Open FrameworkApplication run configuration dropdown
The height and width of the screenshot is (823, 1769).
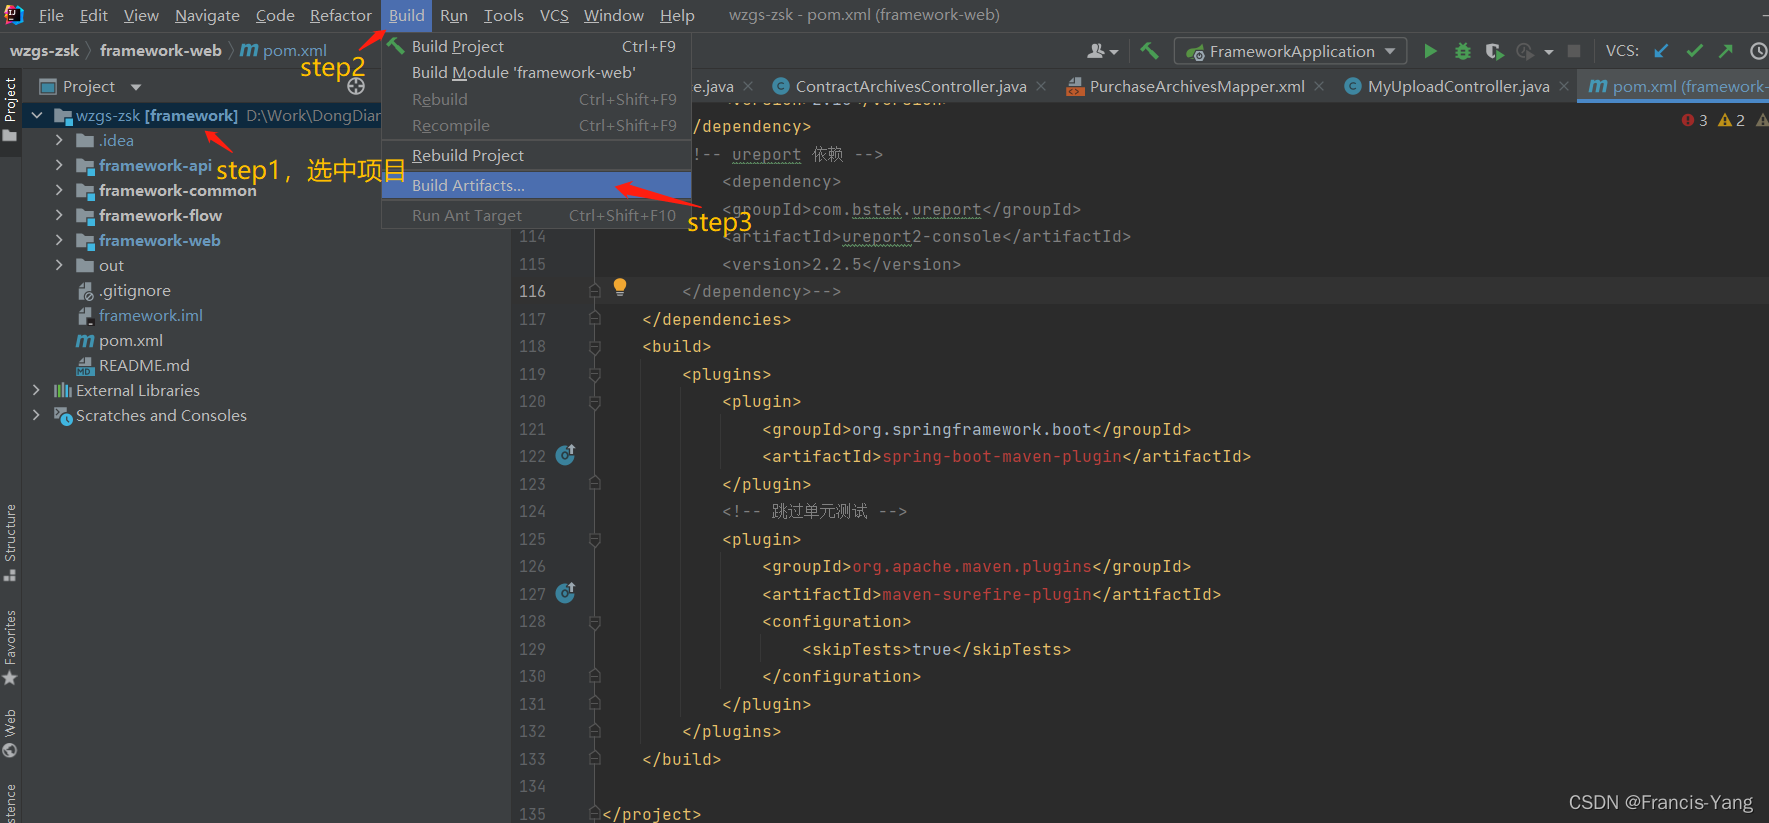tap(1291, 51)
